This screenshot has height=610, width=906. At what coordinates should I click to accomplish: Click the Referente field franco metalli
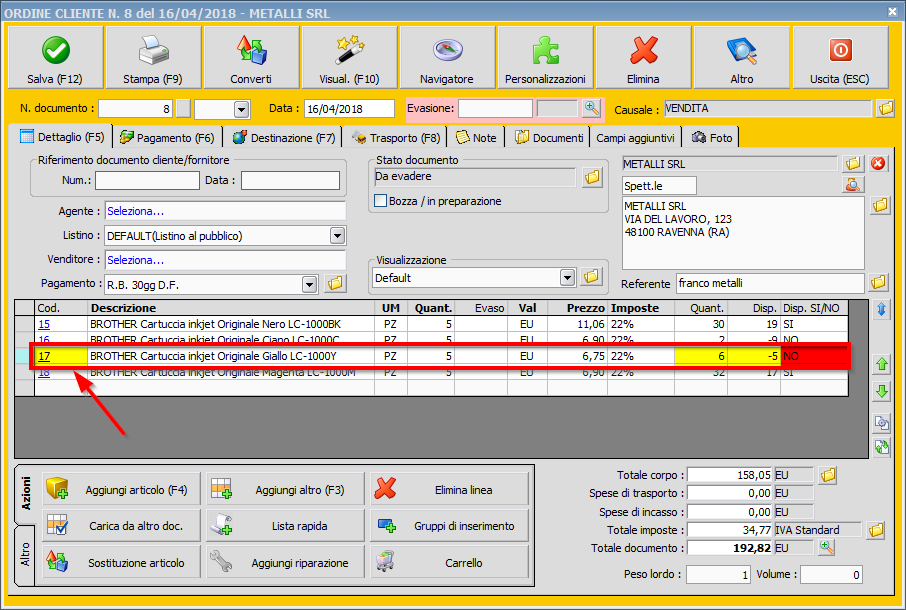tap(770, 283)
